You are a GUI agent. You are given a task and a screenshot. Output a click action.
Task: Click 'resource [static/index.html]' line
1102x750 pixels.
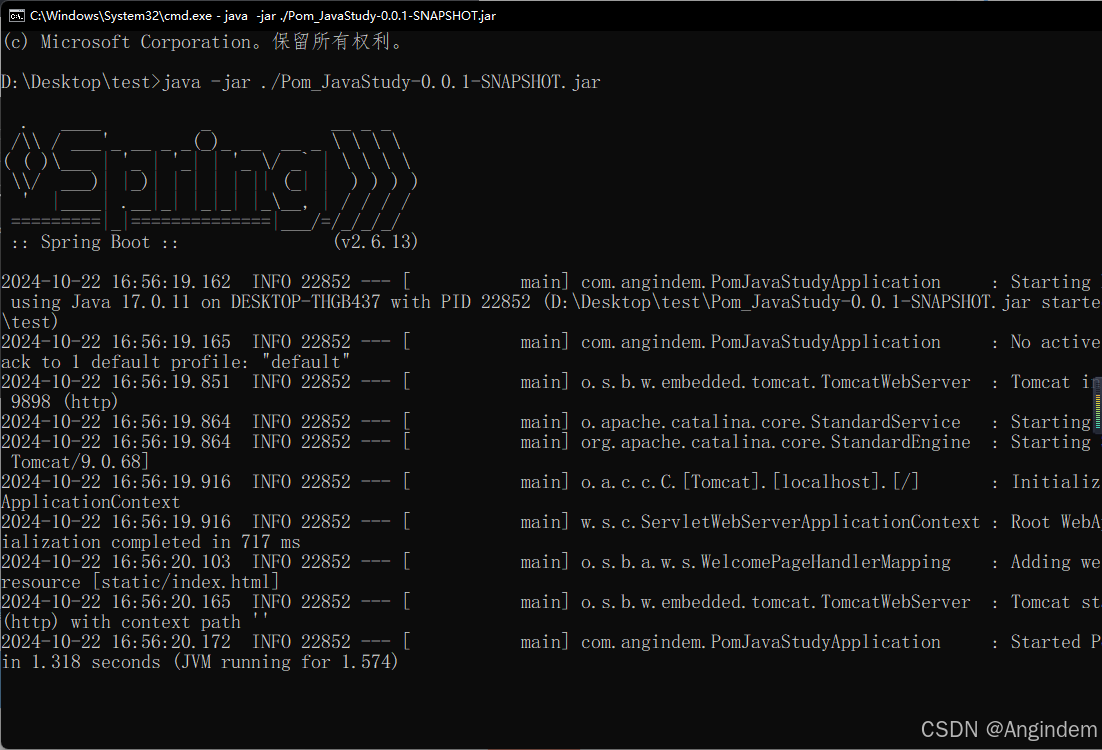(x=141, y=583)
